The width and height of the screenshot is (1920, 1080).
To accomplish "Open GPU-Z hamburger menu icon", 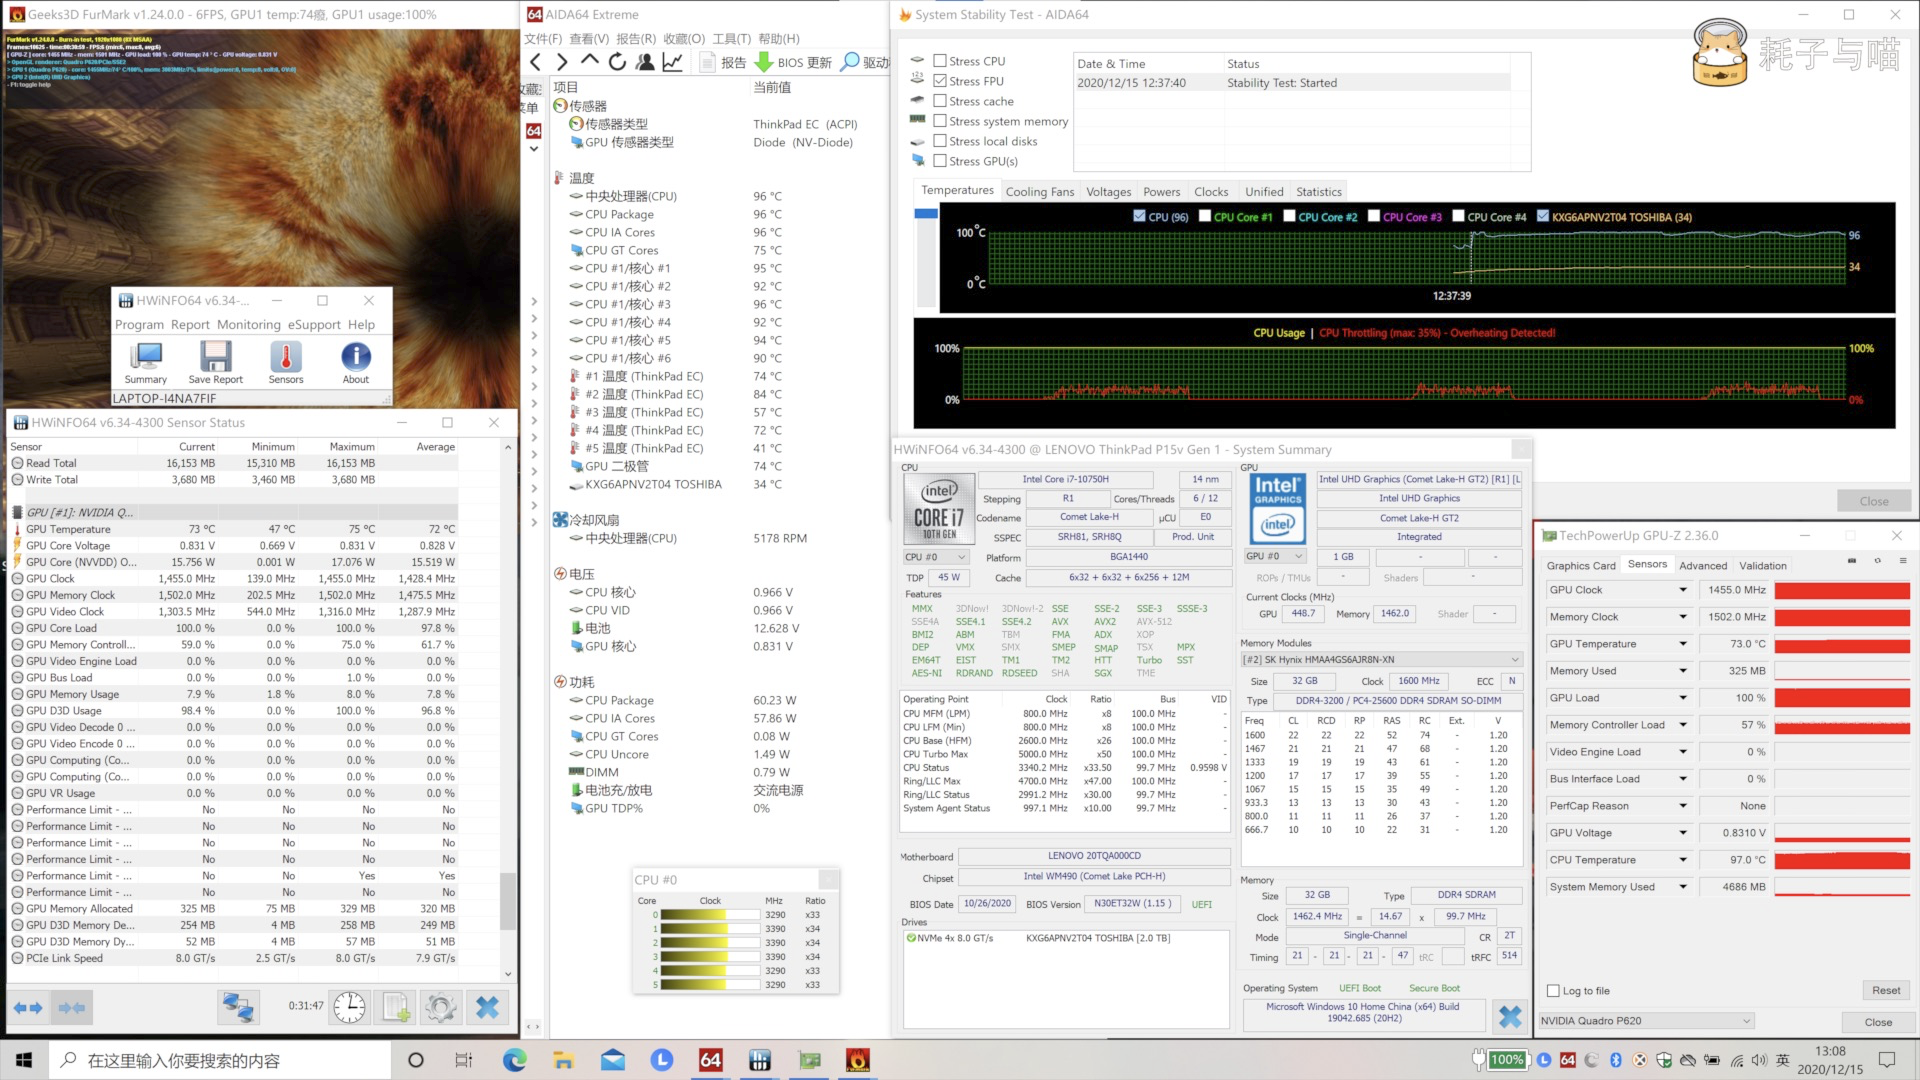I will (1903, 560).
